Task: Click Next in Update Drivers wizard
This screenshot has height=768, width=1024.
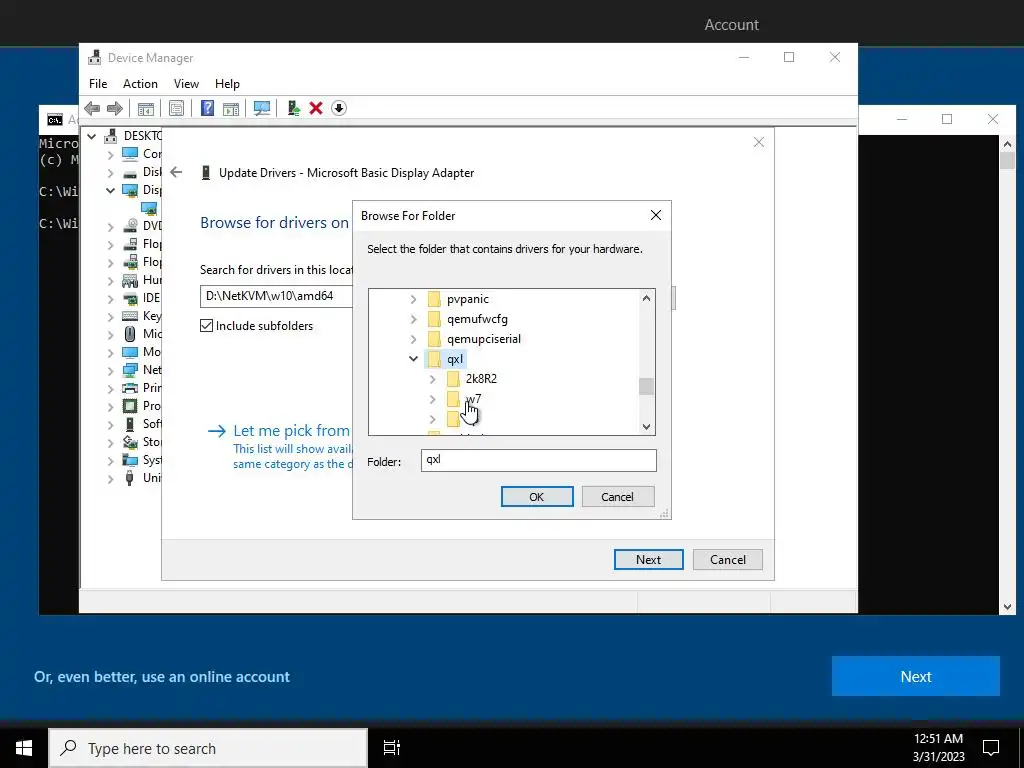Action: tap(648, 560)
